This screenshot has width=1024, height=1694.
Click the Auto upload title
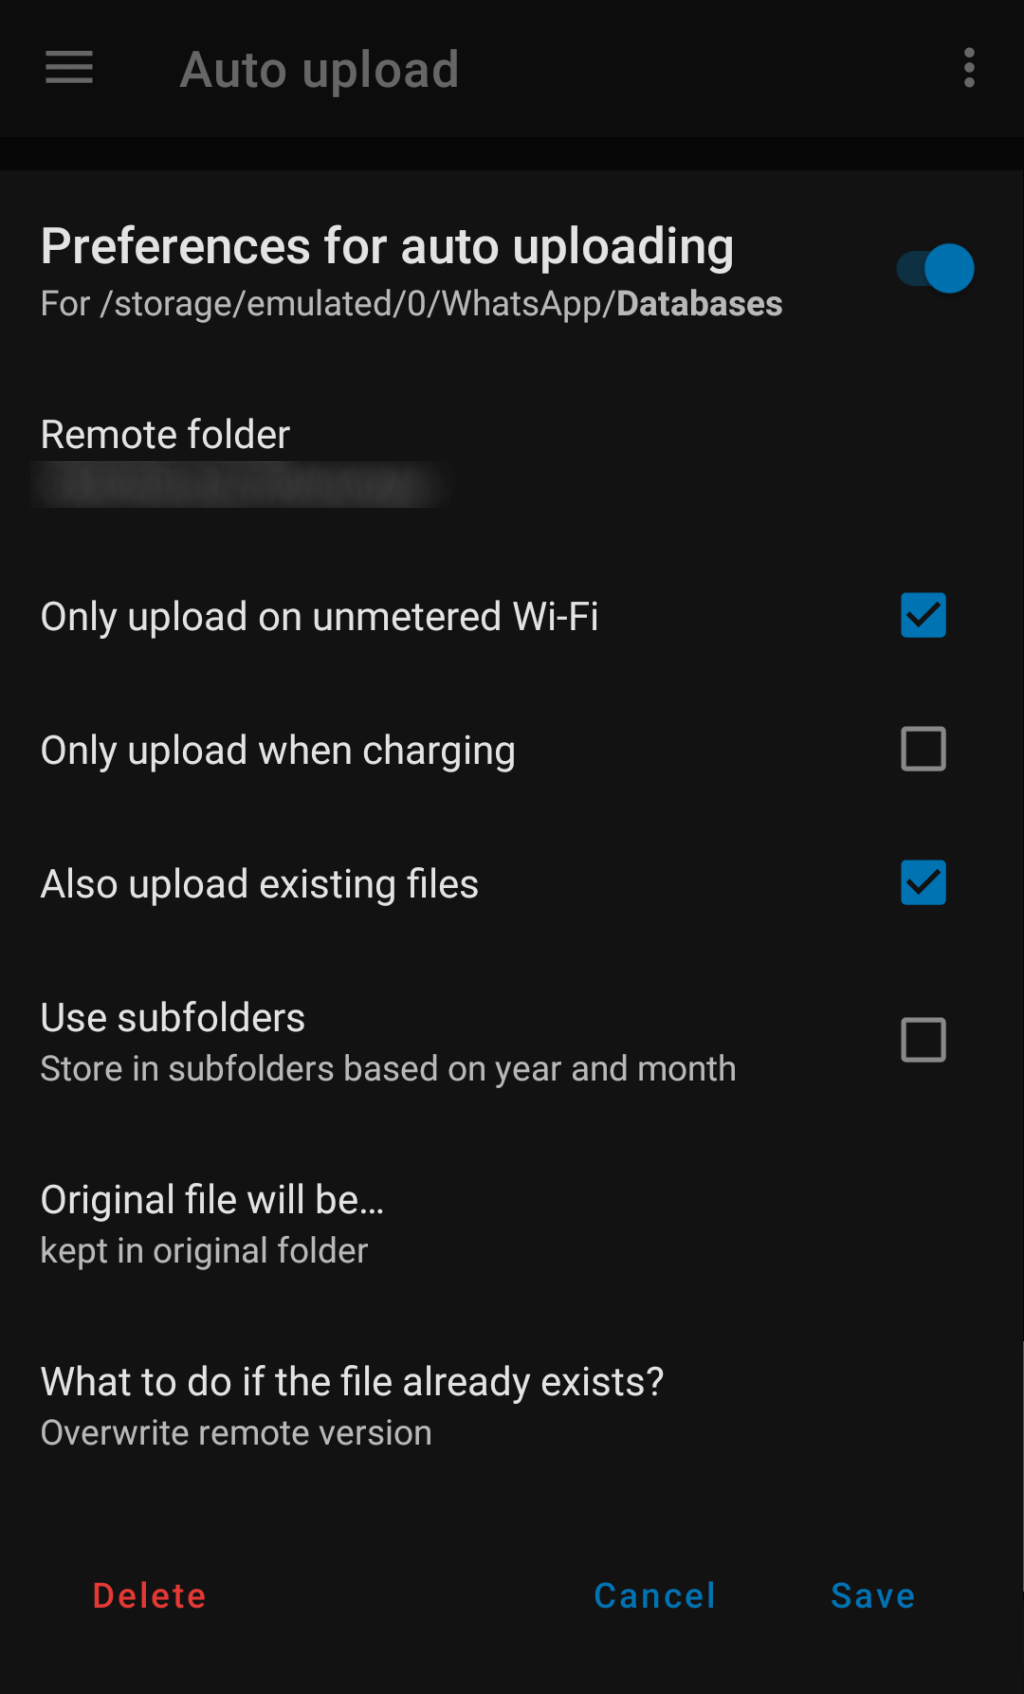319,70
